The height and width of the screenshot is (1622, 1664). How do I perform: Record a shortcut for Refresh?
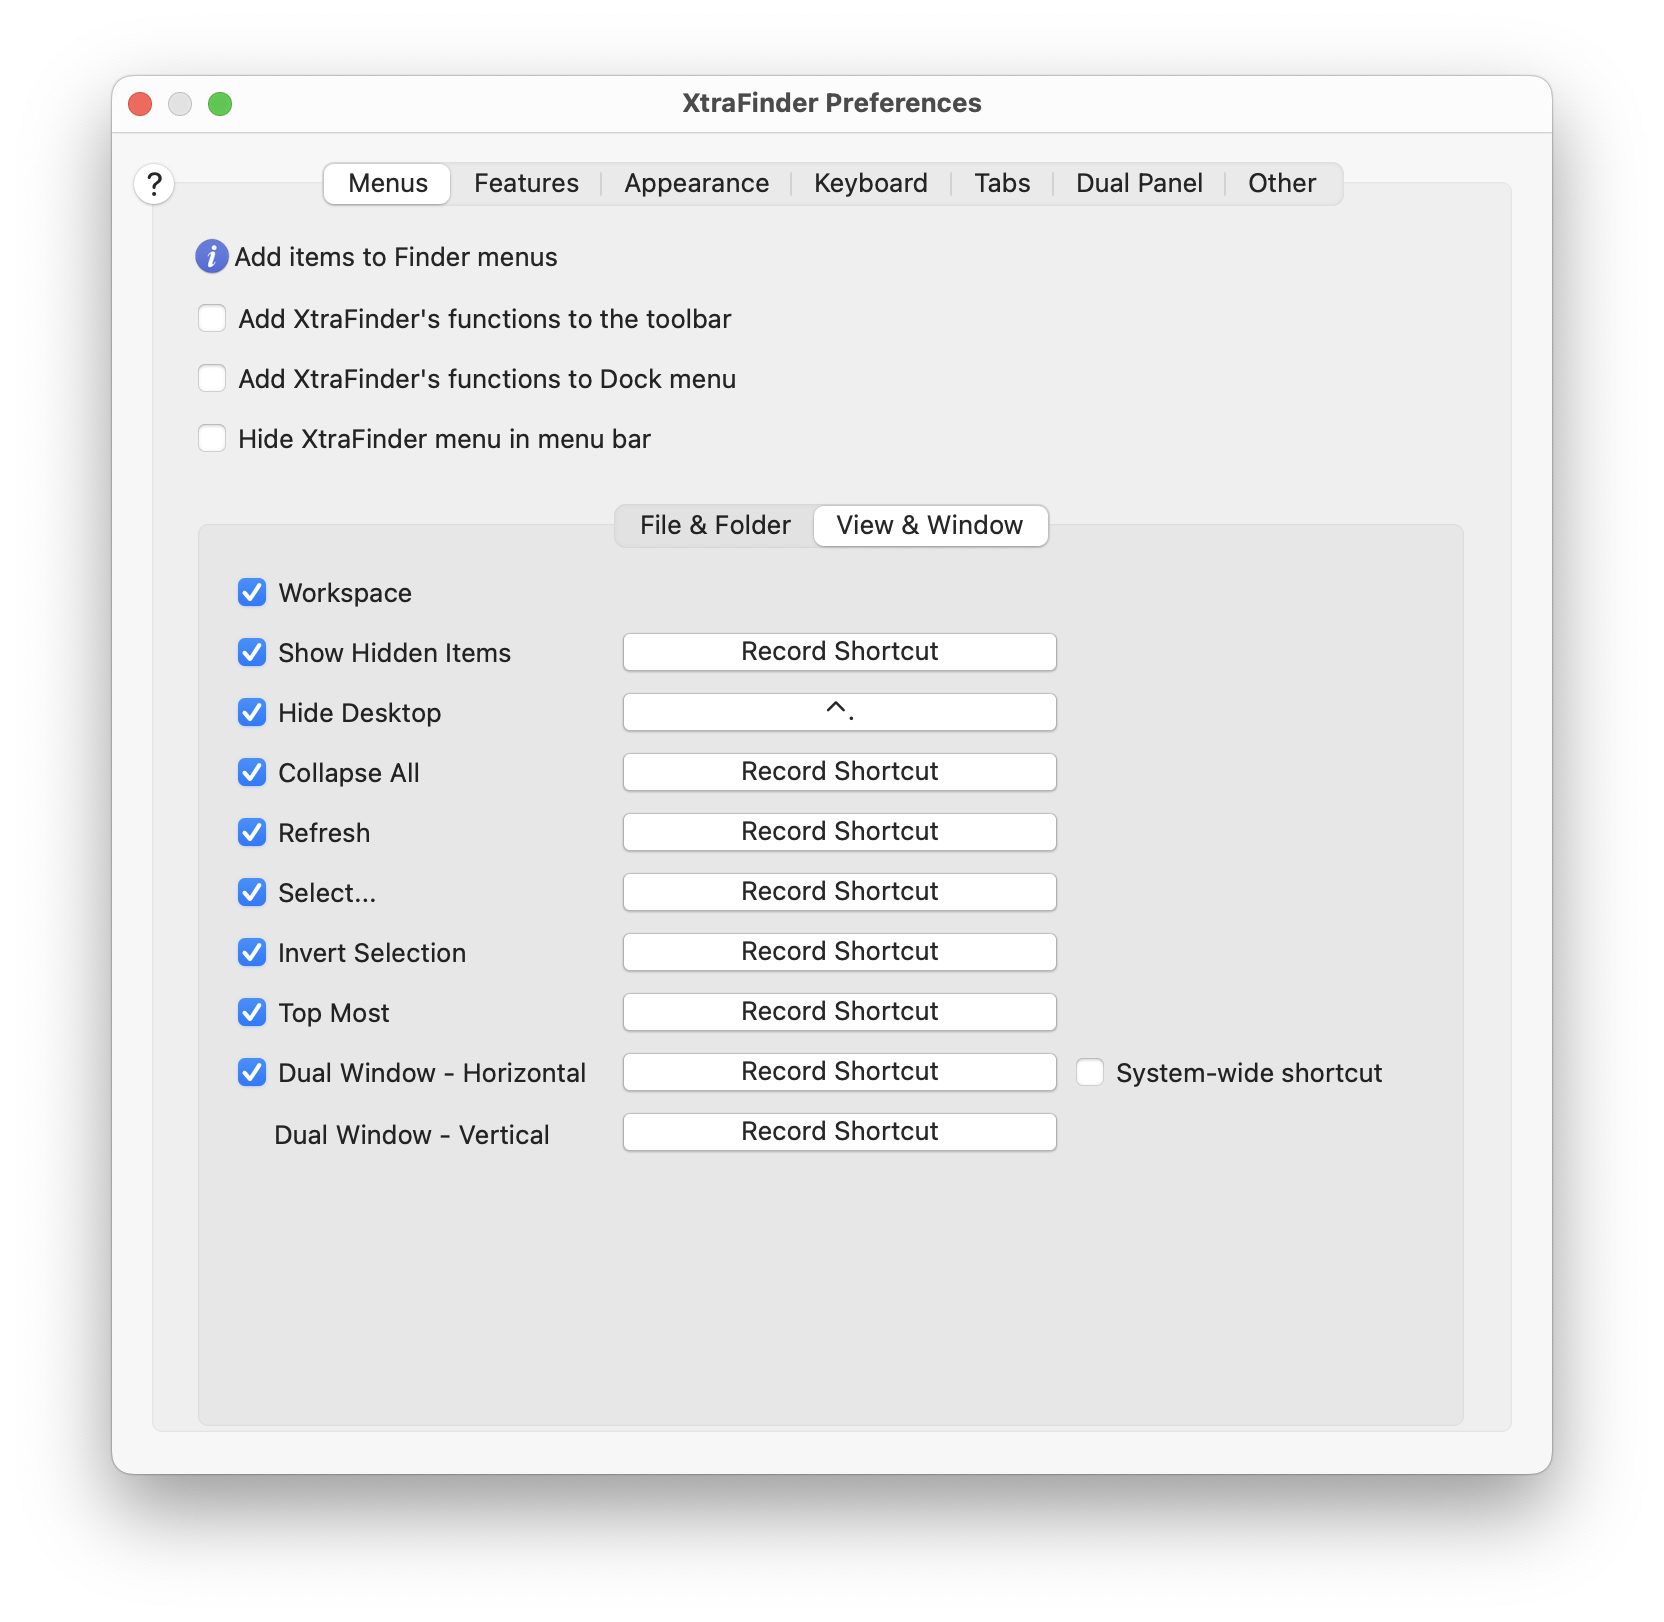pos(839,832)
